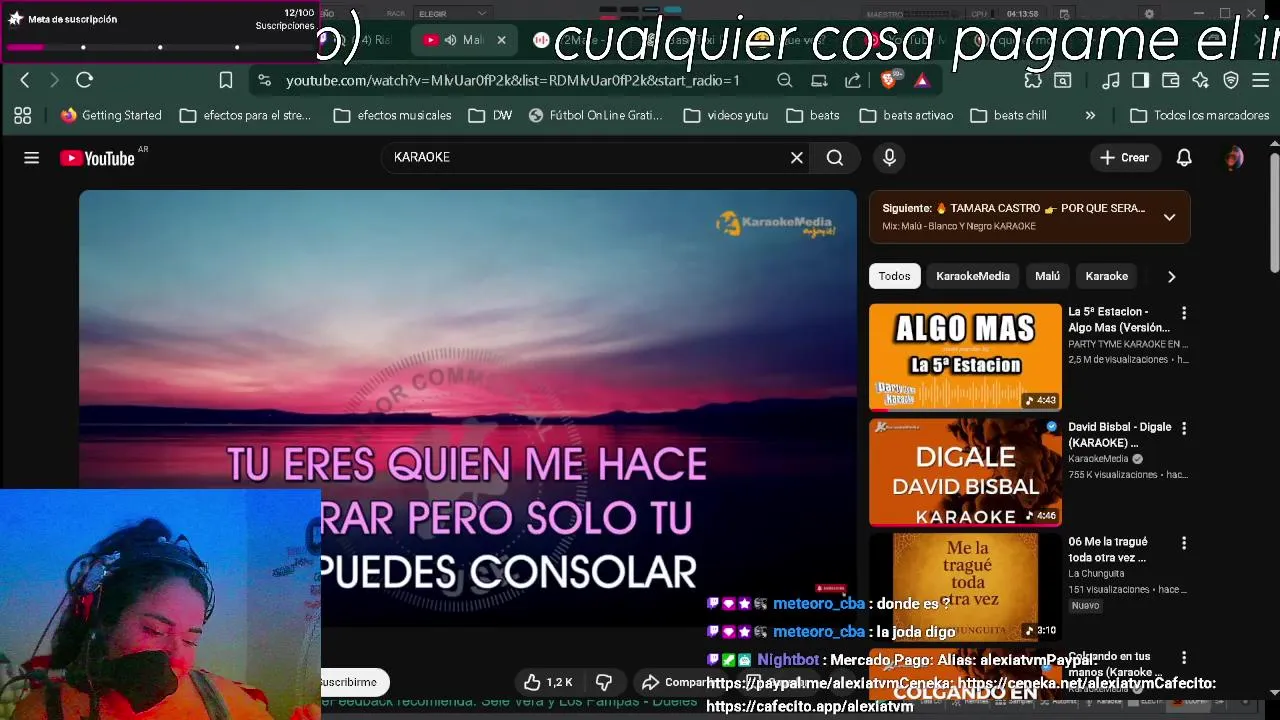Screen dimensions: 1280x720
Task: Open the KaraokeMedia channel link under Digale
Action: tap(1098, 459)
